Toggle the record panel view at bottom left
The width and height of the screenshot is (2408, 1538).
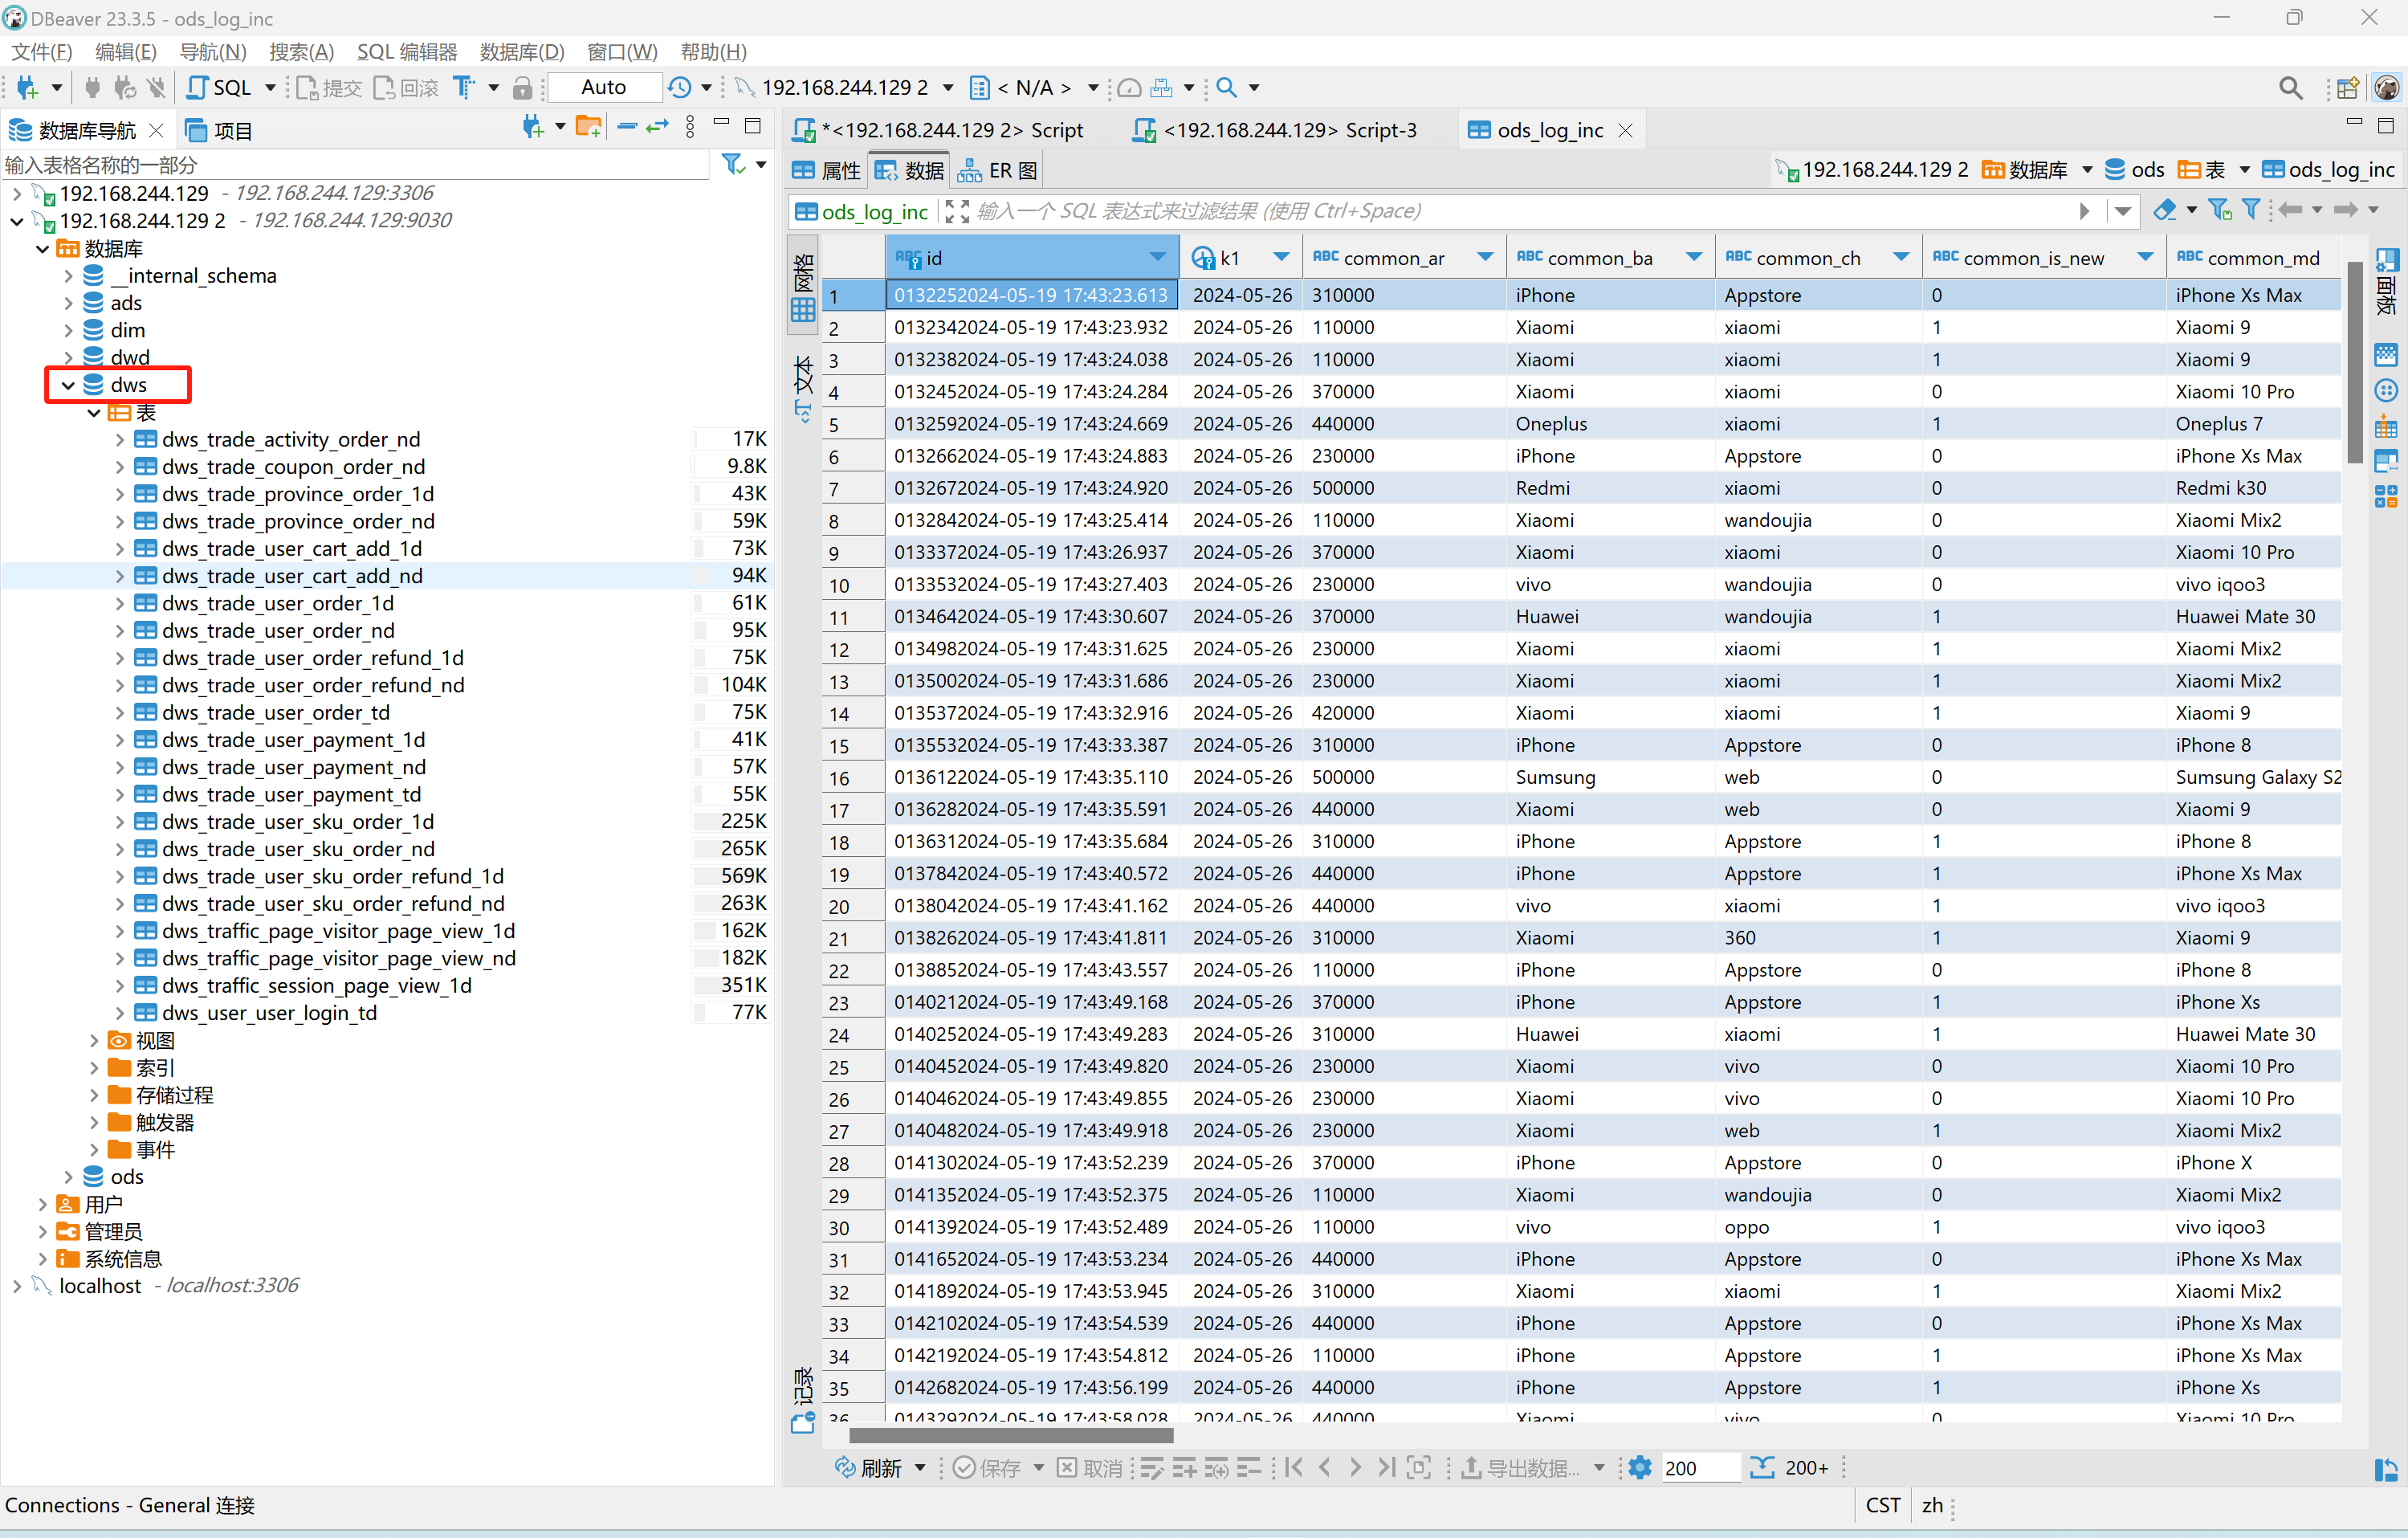803,1400
